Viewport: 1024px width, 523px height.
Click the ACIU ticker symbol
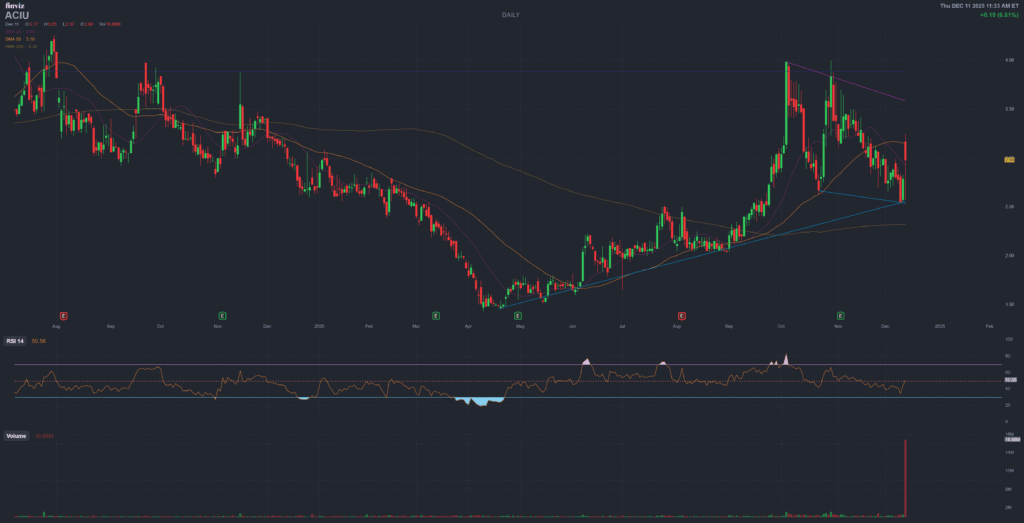tap(18, 15)
